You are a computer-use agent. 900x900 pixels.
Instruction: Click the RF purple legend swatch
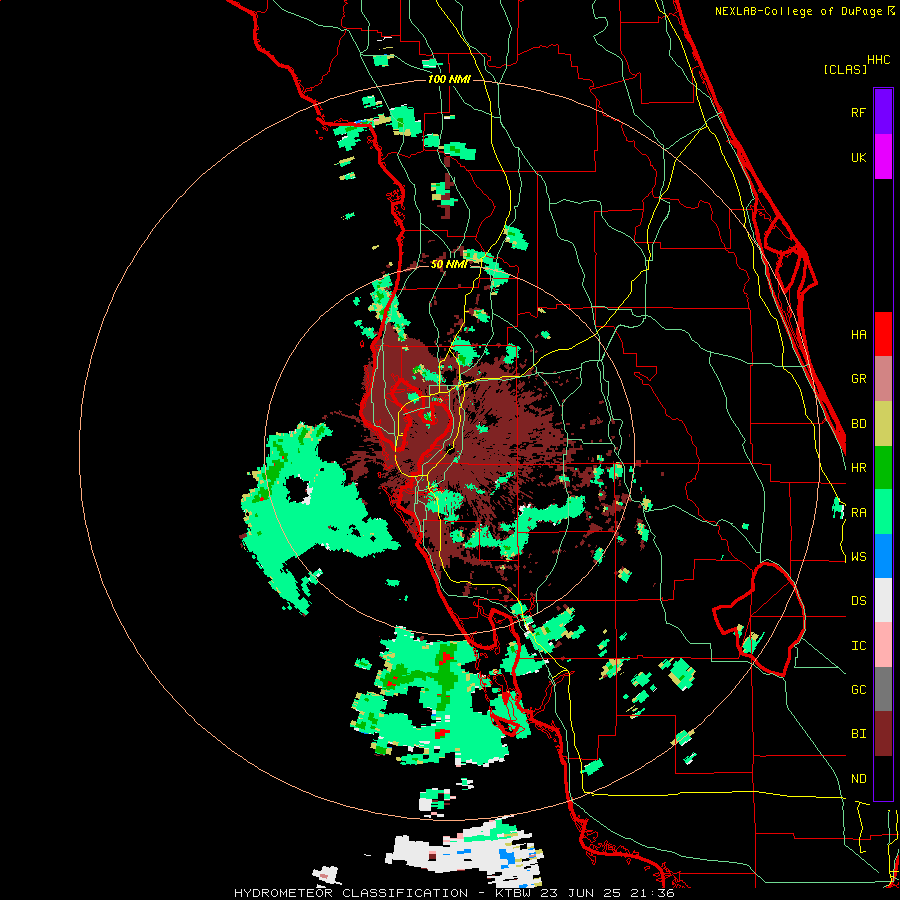click(x=883, y=112)
